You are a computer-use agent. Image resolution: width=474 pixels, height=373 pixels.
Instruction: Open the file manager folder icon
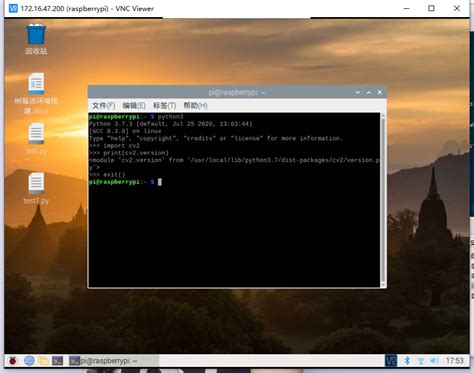click(43, 360)
